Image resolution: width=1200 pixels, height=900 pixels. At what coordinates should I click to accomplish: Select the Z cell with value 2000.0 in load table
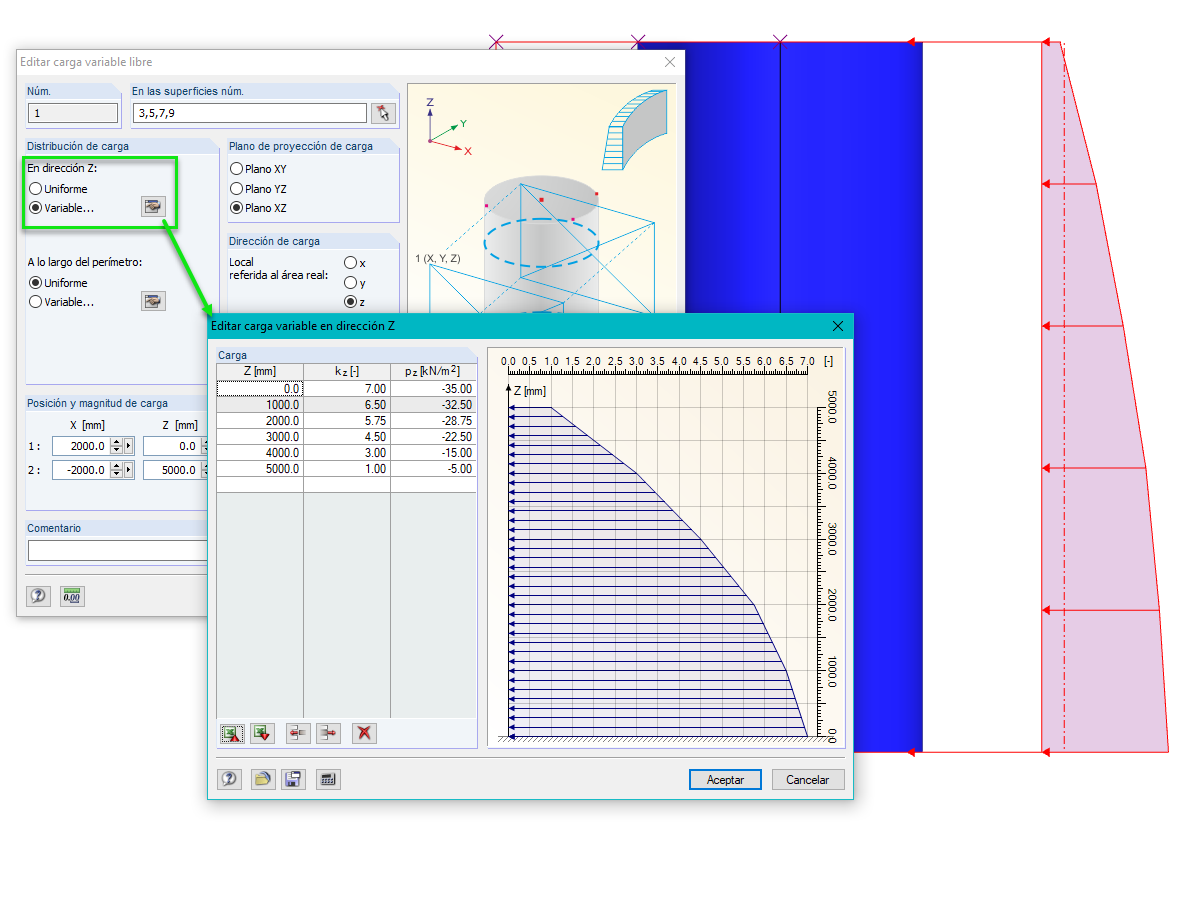tap(260, 421)
